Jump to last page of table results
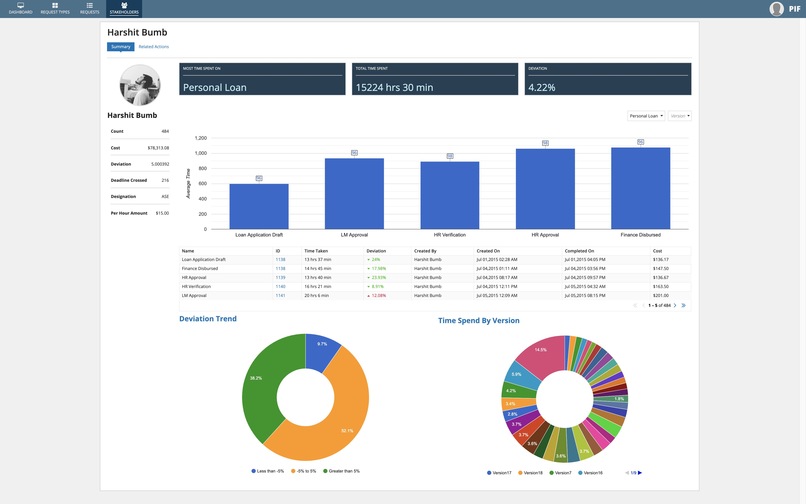806x504 pixels. [x=684, y=305]
